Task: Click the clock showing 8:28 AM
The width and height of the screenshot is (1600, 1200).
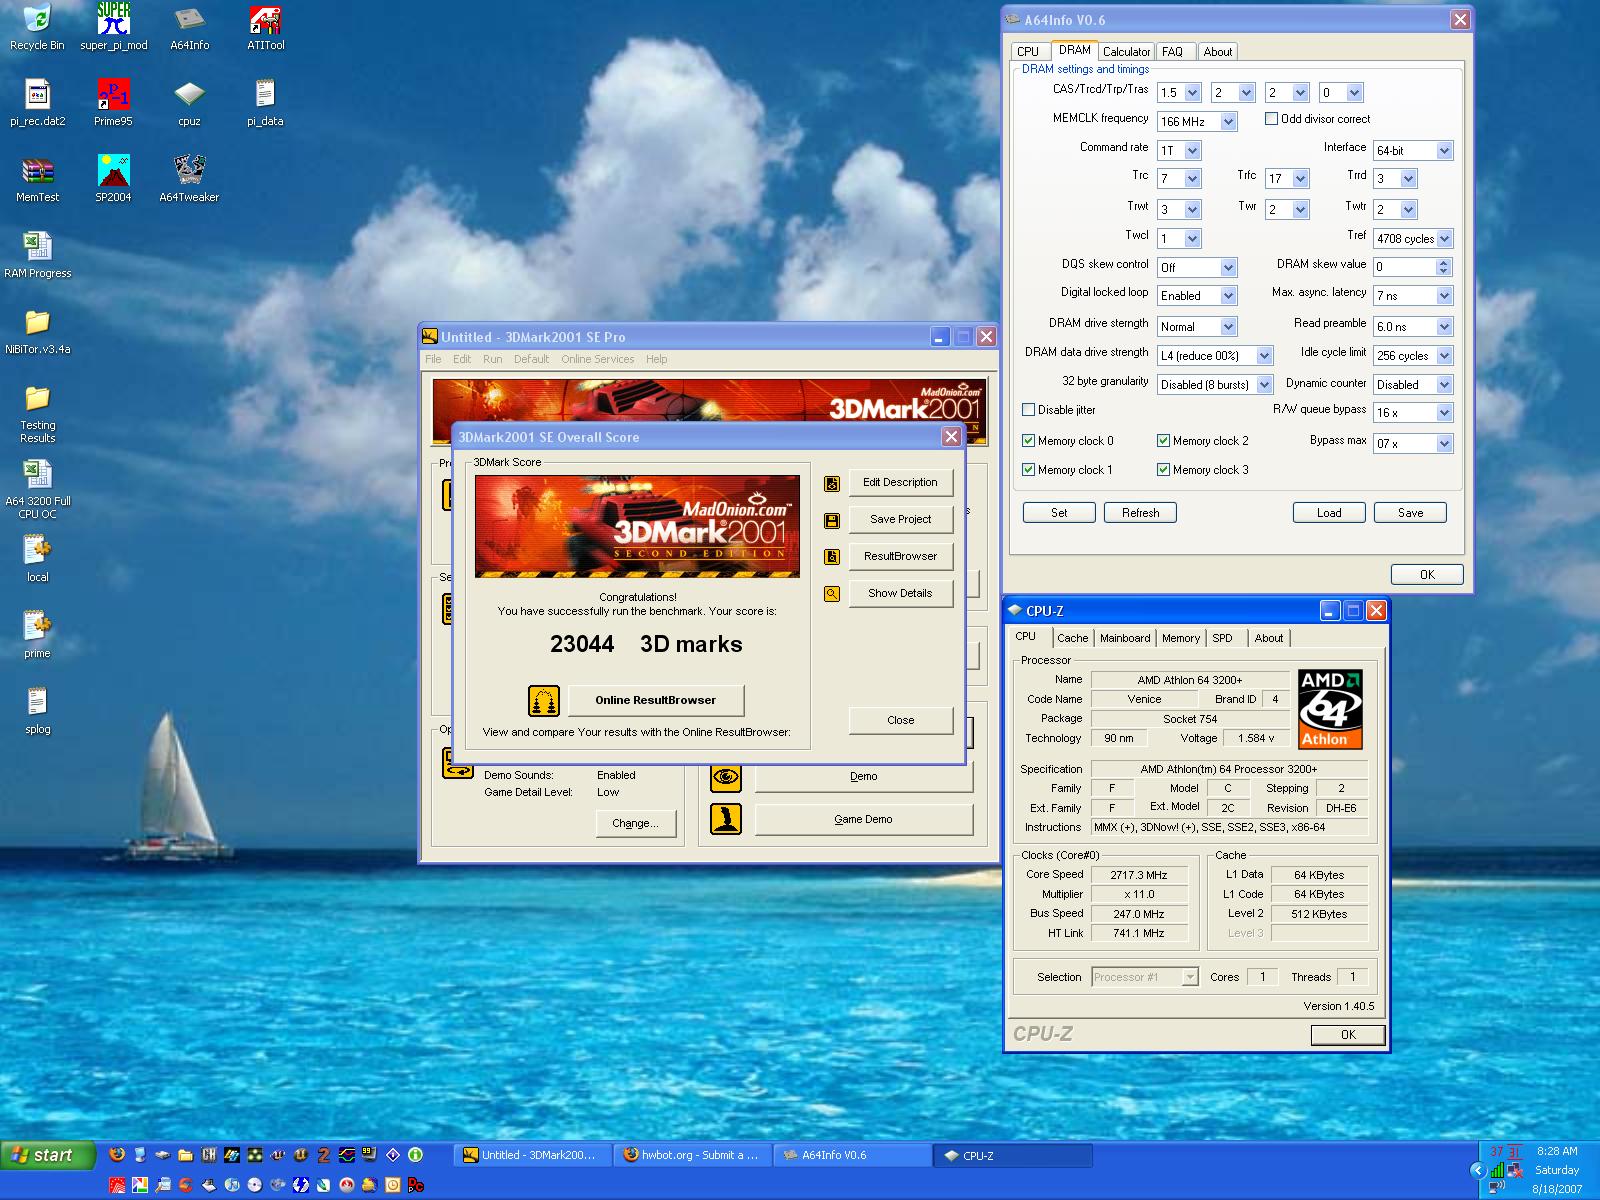Action: click(x=1557, y=1151)
